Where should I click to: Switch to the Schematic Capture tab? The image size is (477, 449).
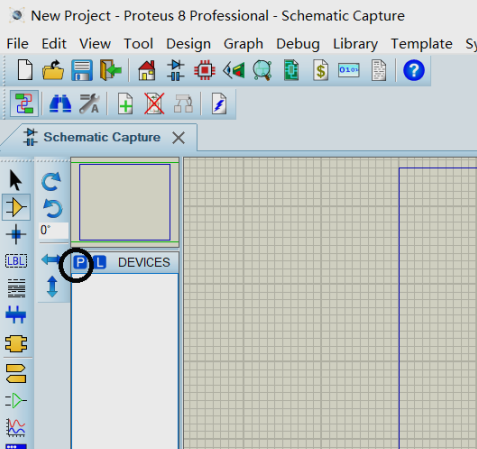pos(102,137)
